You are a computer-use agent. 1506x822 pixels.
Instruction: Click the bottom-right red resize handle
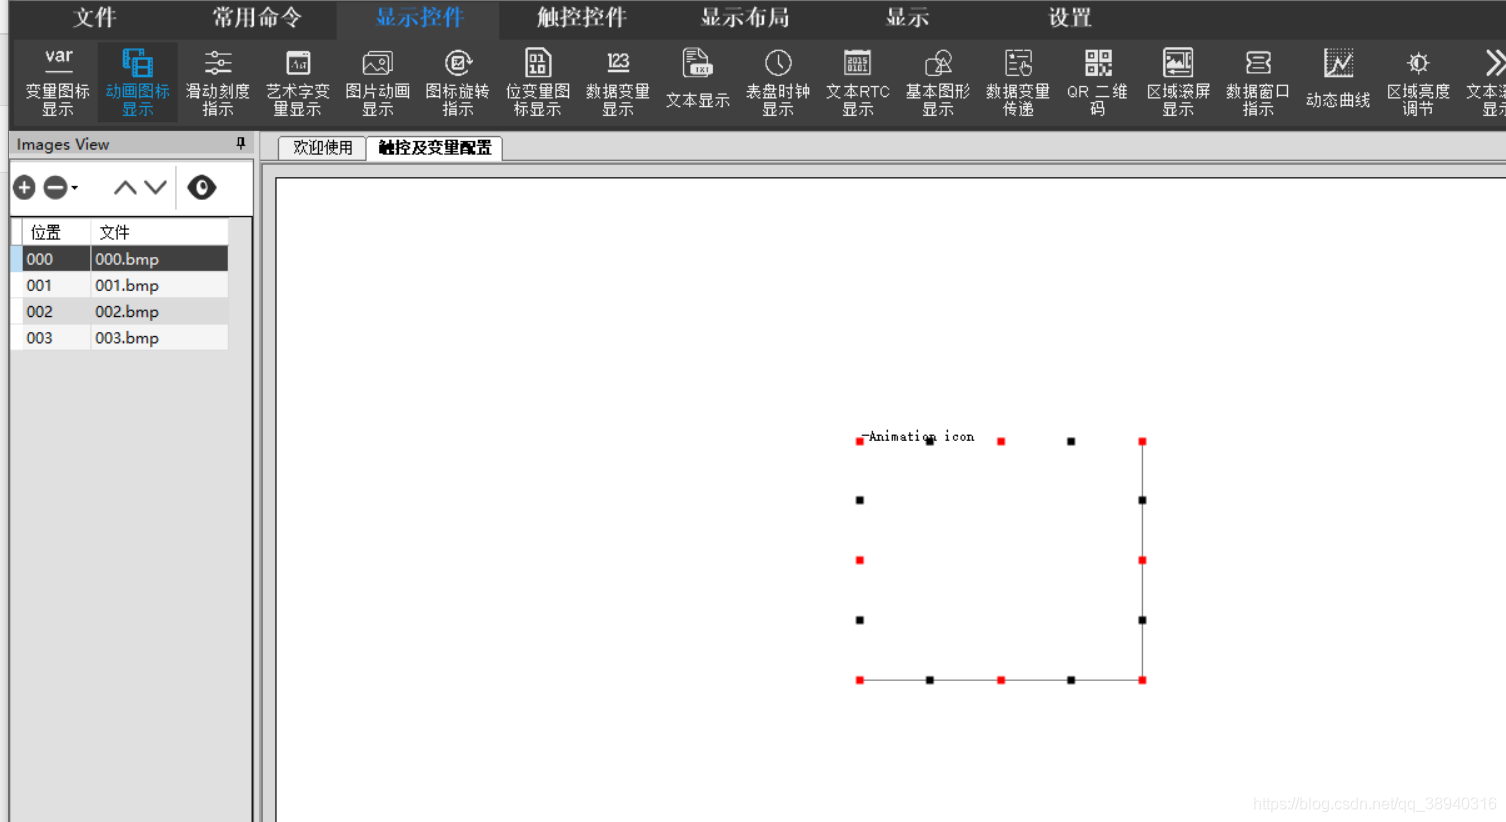pyautogui.click(x=1142, y=680)
